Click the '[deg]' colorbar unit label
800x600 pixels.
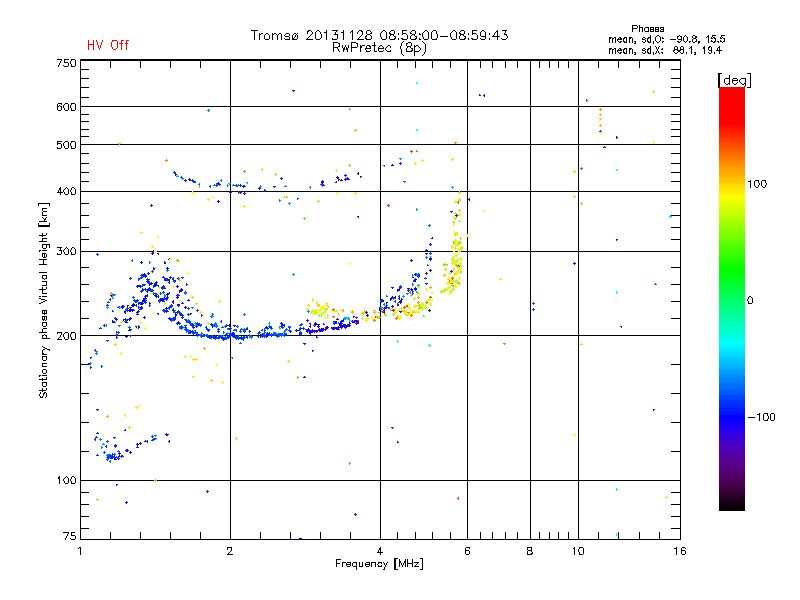pos(734,80)
